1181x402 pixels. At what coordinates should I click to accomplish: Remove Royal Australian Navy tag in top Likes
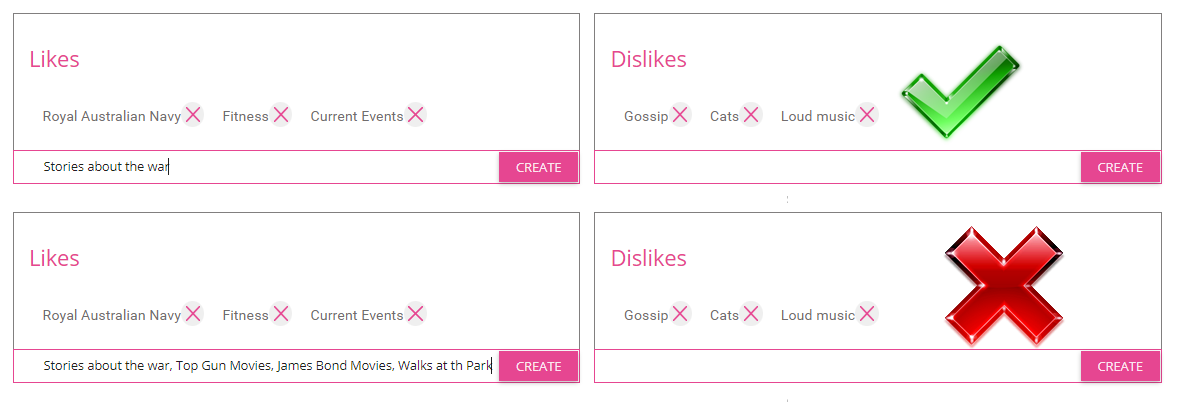193,114
